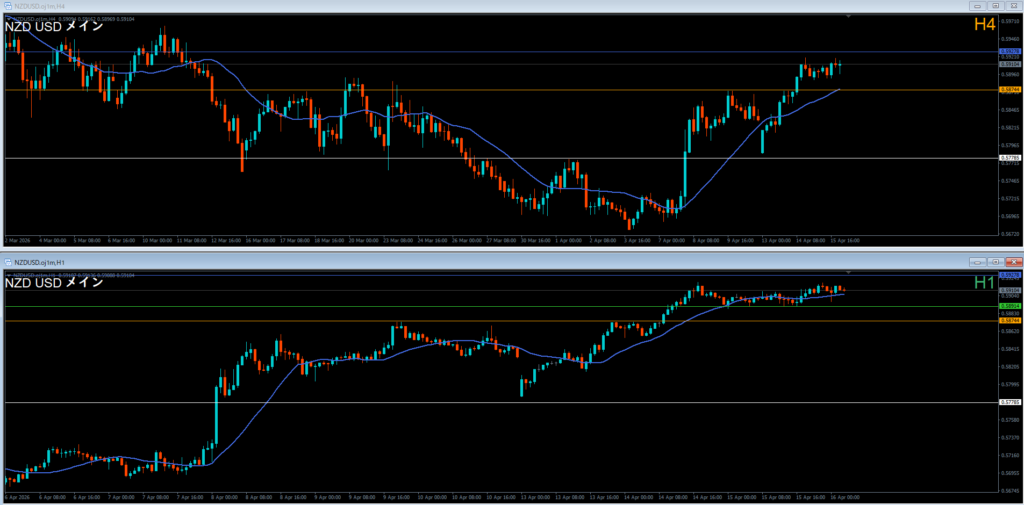Click white 0.57785 price label on H4 chart

(1009, 158)
